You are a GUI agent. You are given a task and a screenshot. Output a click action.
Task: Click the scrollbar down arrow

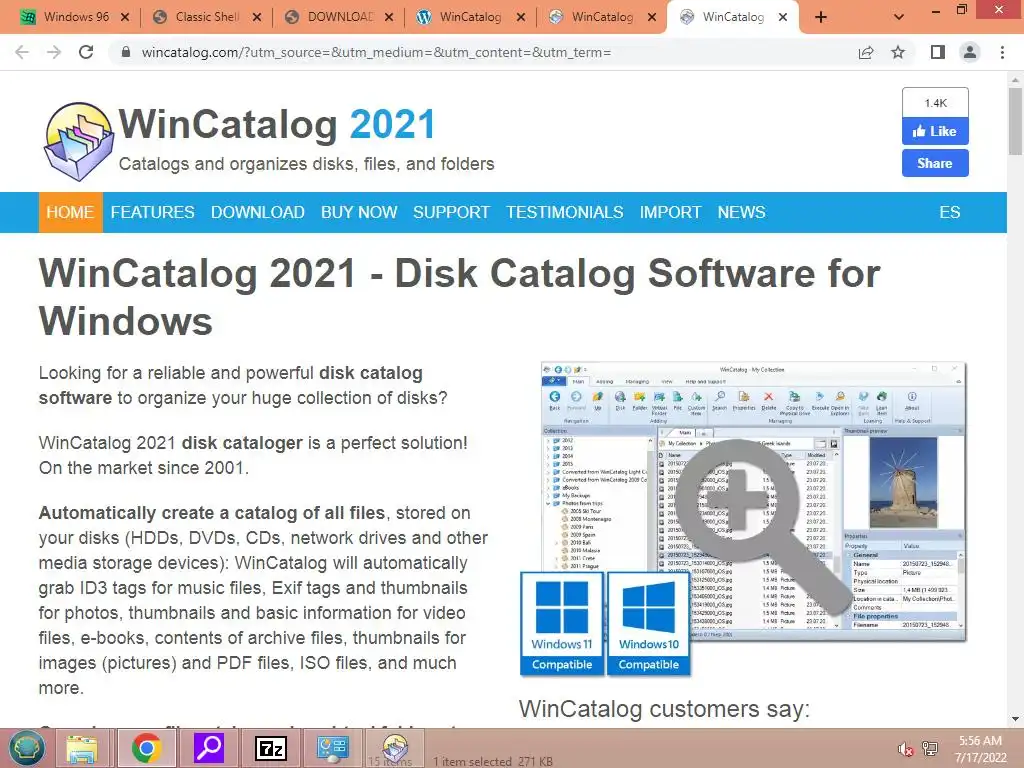tap(1015, 720)
